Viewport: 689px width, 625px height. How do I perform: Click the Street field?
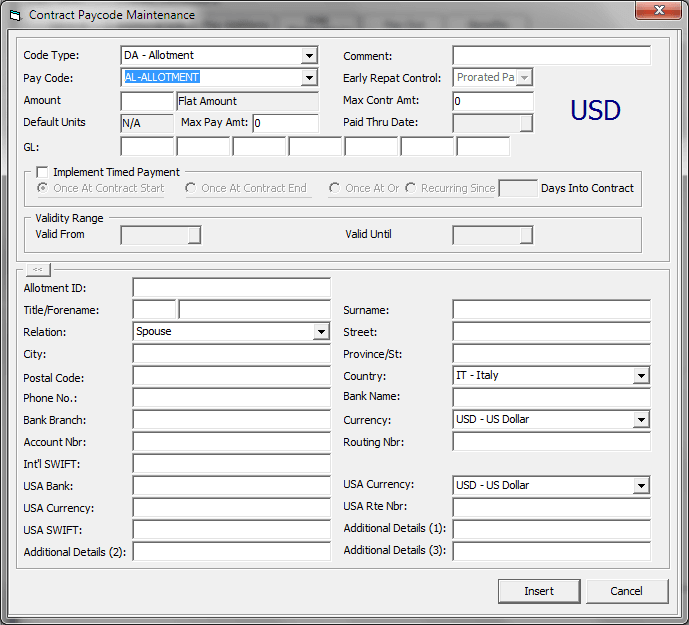[551, 332]
